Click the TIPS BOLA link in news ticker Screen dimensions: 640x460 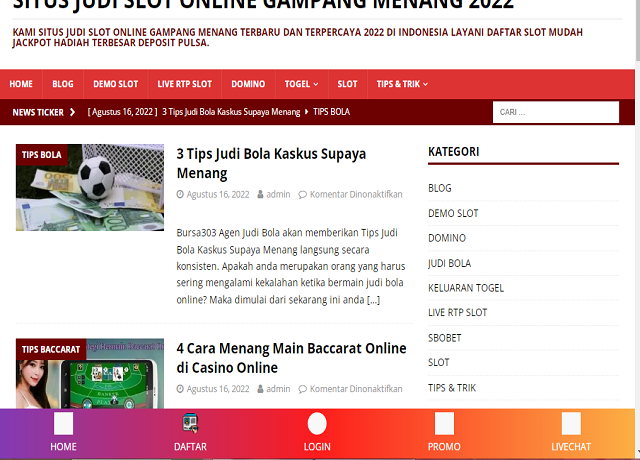331,113
